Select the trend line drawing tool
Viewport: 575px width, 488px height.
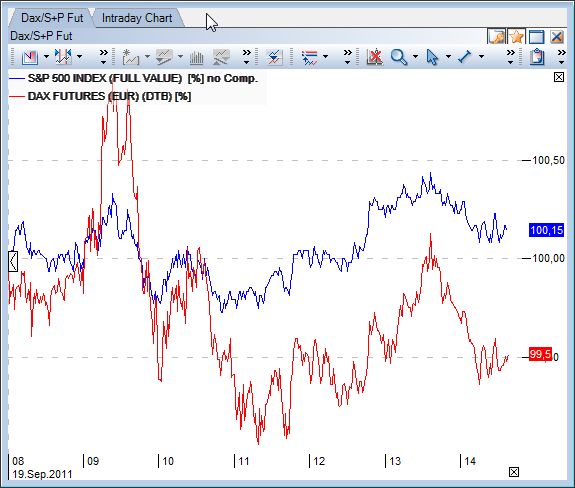(x=465, y=57)
